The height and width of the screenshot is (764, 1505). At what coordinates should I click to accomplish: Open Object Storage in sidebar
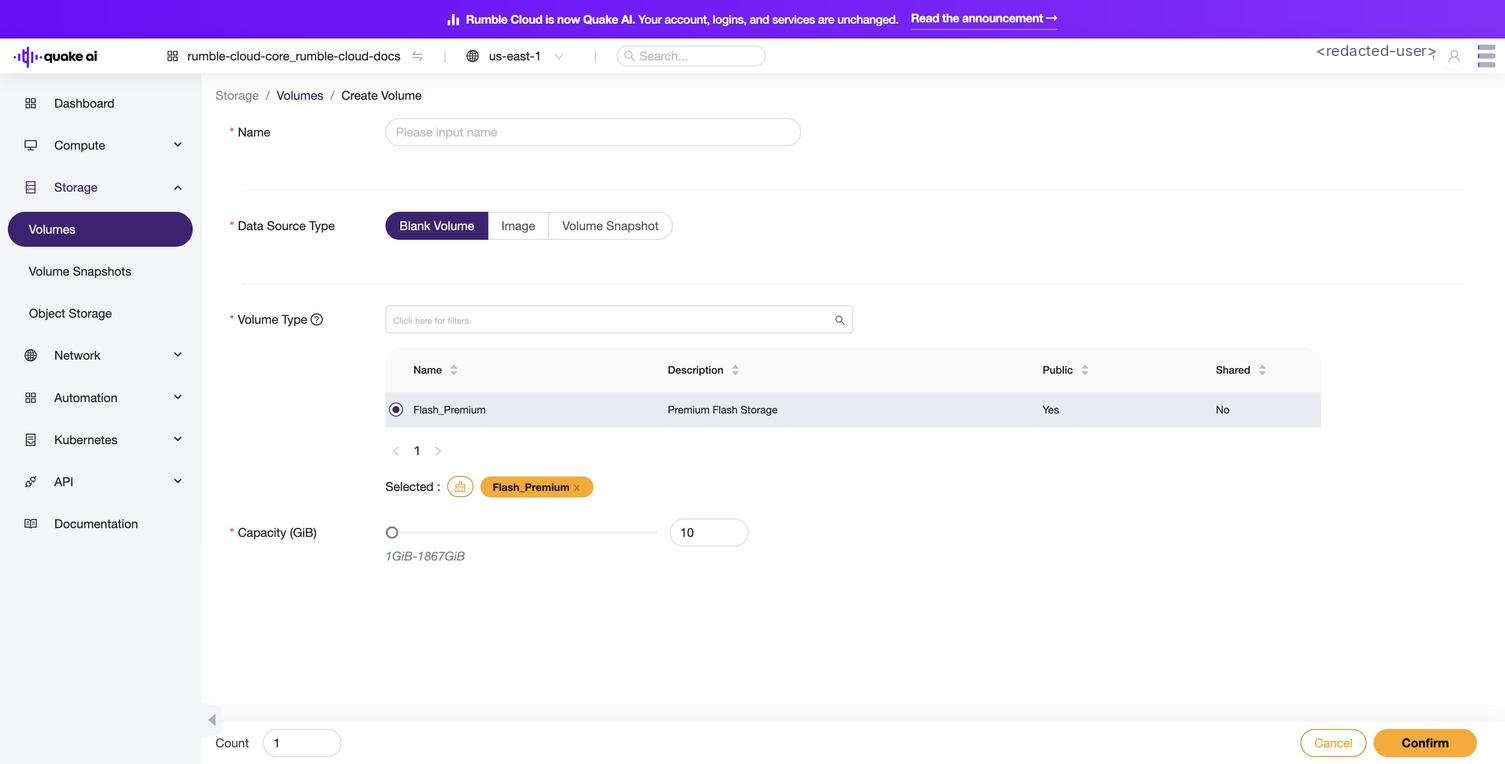click(x=70, y=313)
